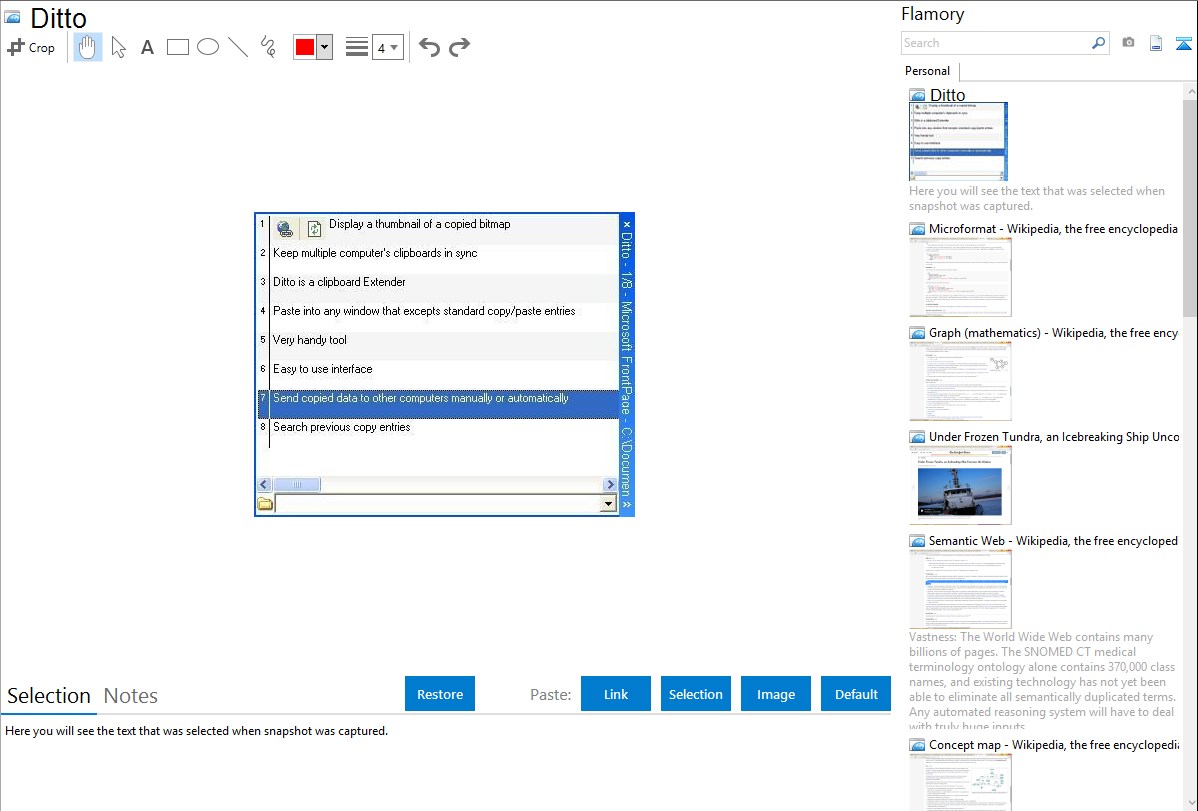
Task: Click the Ditto snapshot icon beside the title
Action: [12, 17]
